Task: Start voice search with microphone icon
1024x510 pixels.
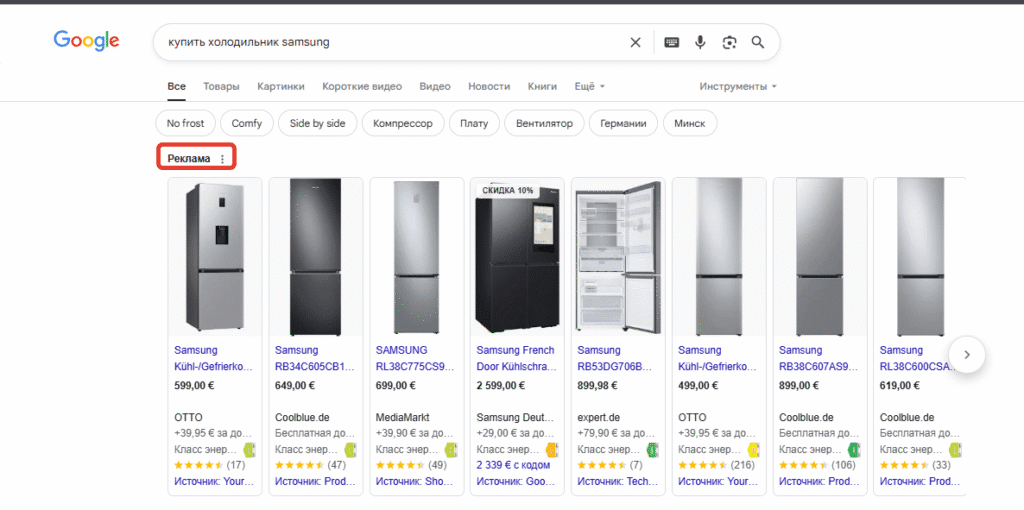Action: tap(700, 42)
